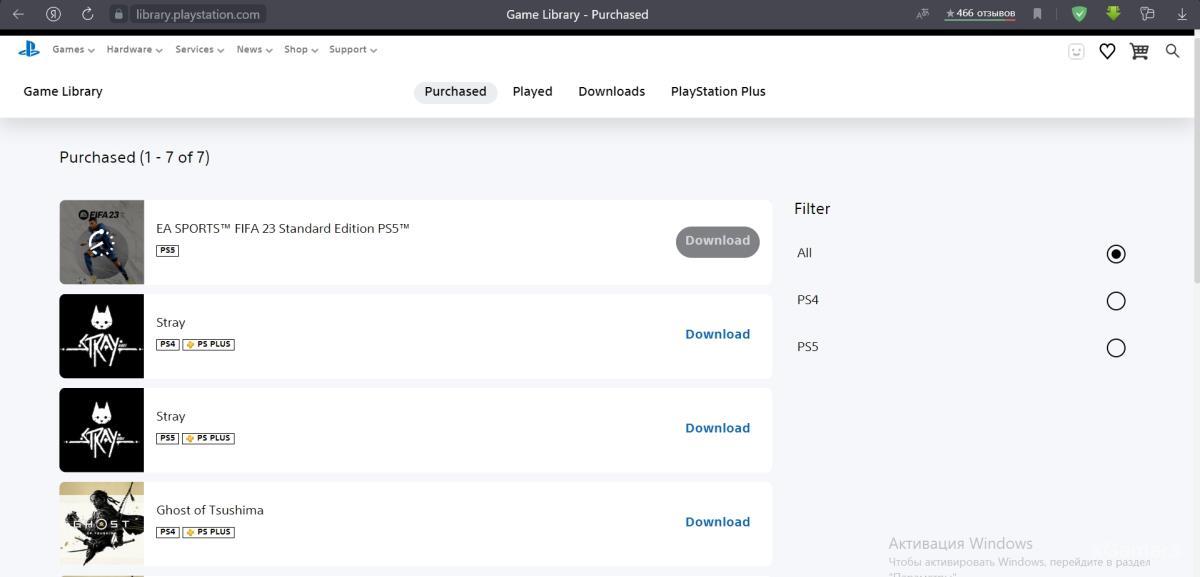Open the browser extensions icon

pos(1147,14)
